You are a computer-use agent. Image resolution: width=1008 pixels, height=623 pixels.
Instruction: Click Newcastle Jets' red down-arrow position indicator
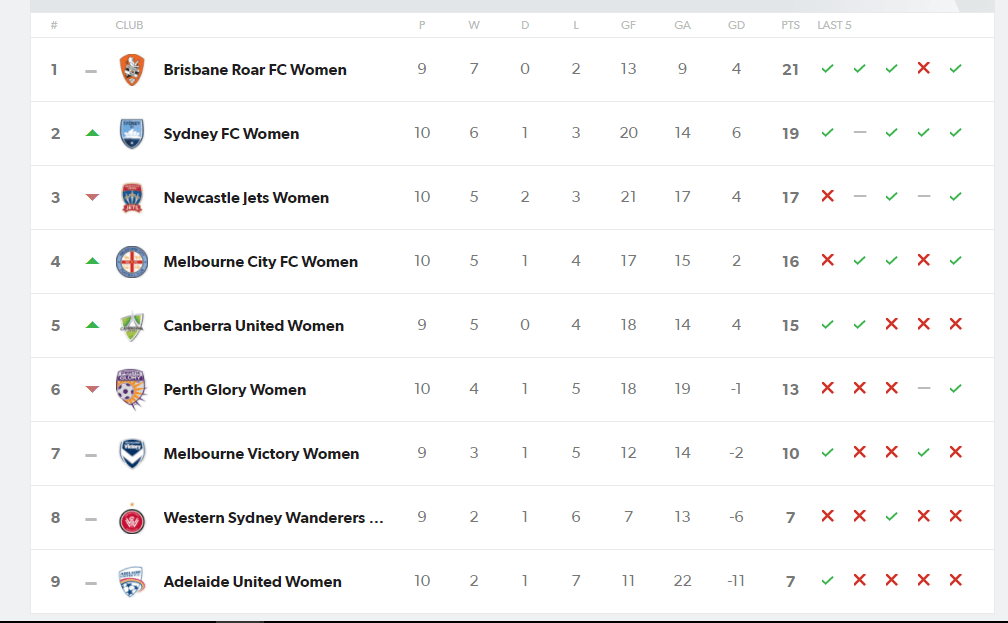(x=92, y=197)
